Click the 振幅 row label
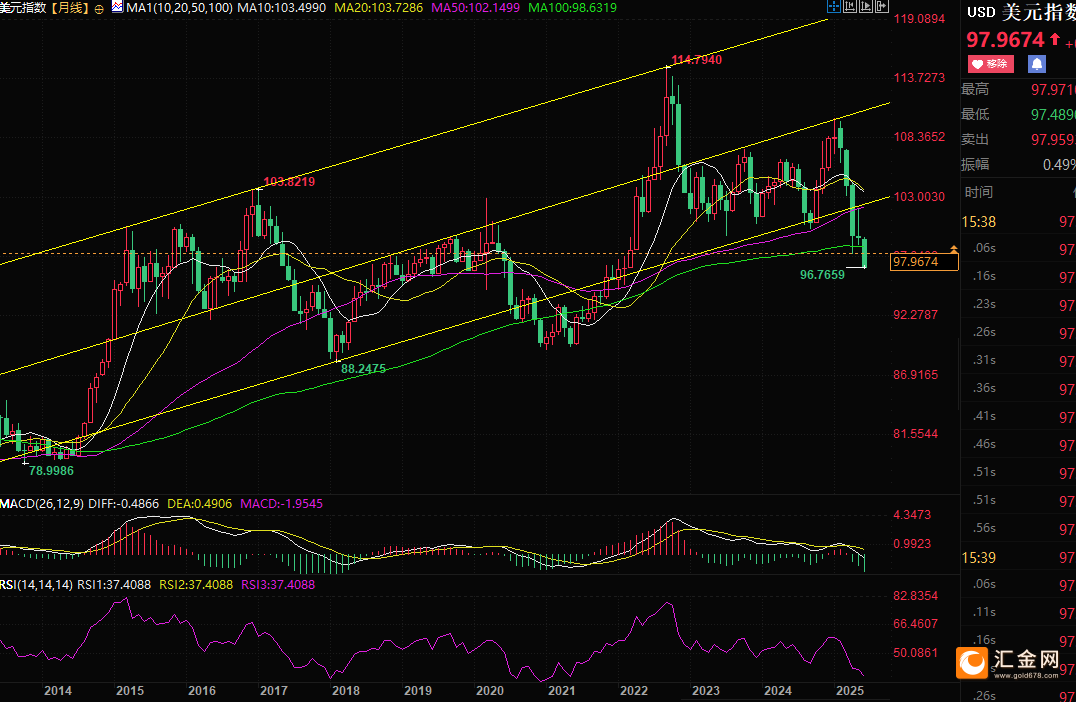This screenshot has width=1076, height=702. (975, 164)
